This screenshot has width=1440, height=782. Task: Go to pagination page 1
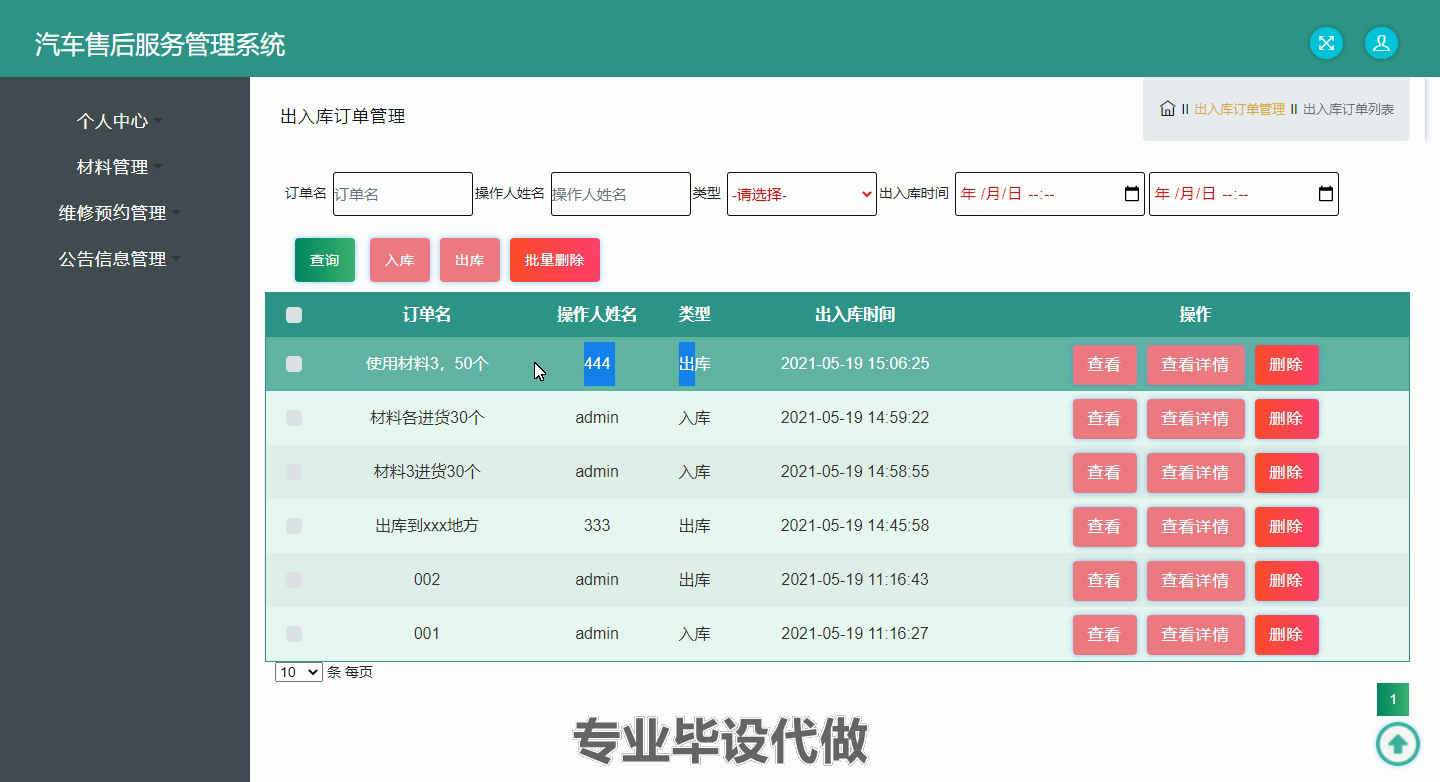click(1393, 700)
